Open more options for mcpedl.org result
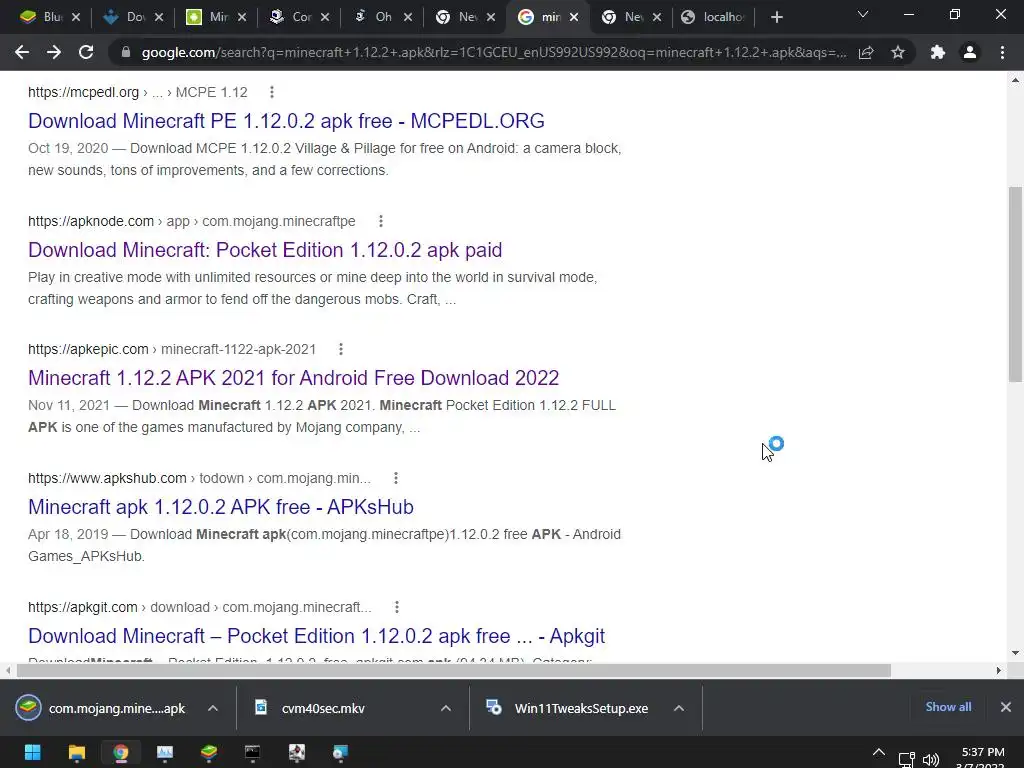Screen dimensions: 1024x768 272,92
